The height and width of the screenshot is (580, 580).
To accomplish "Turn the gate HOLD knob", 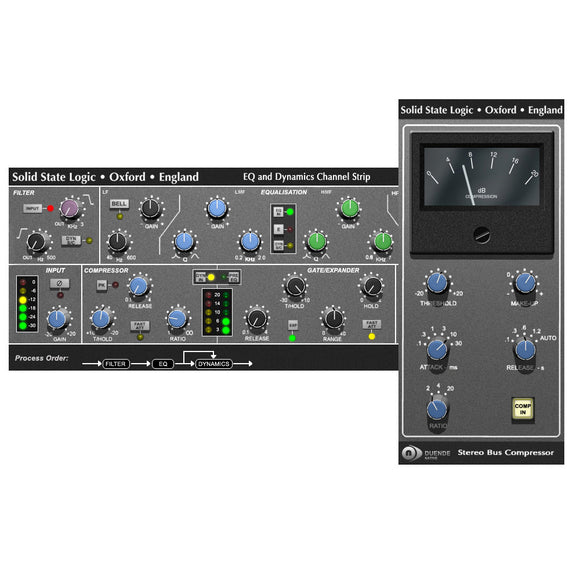I will pyautogui.click(x=372, y=286).
